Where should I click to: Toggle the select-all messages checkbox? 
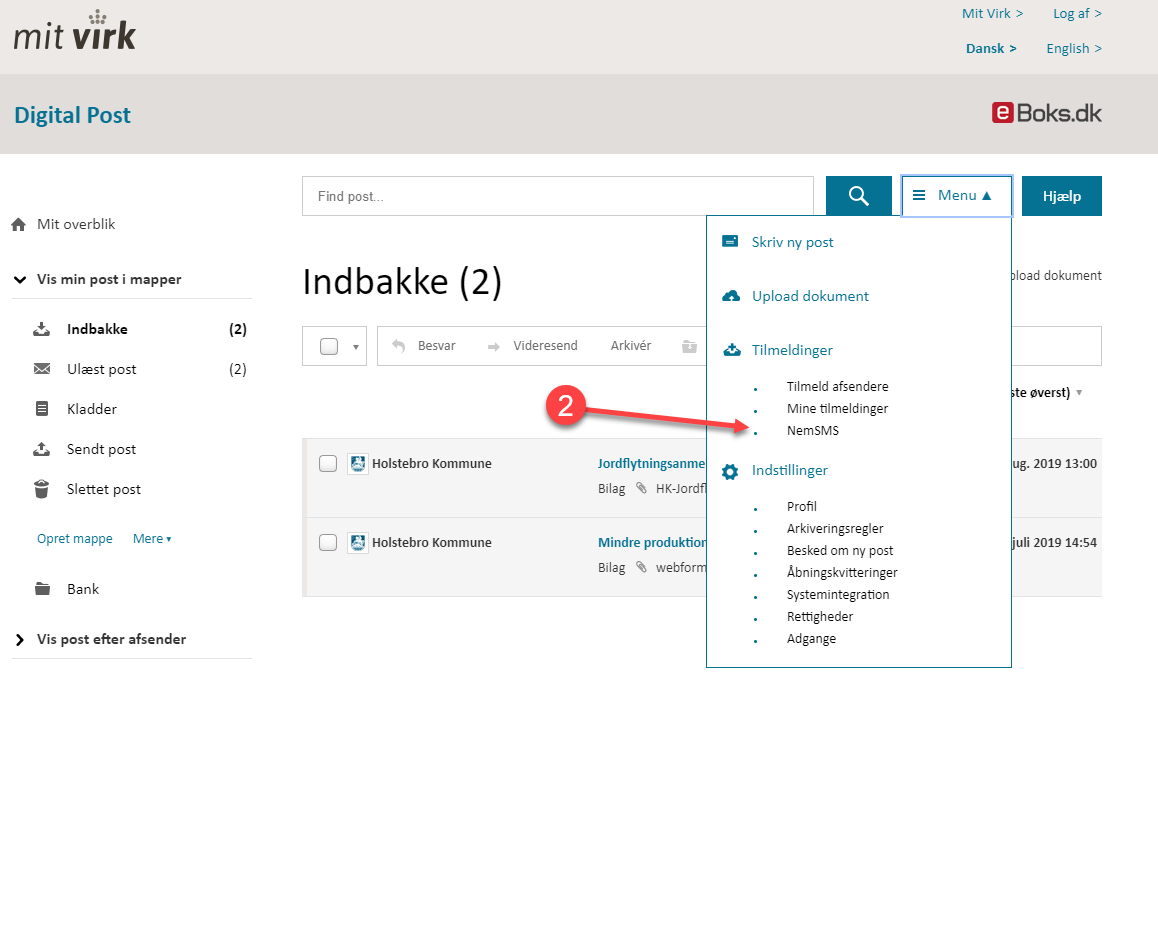coord(329,346)
